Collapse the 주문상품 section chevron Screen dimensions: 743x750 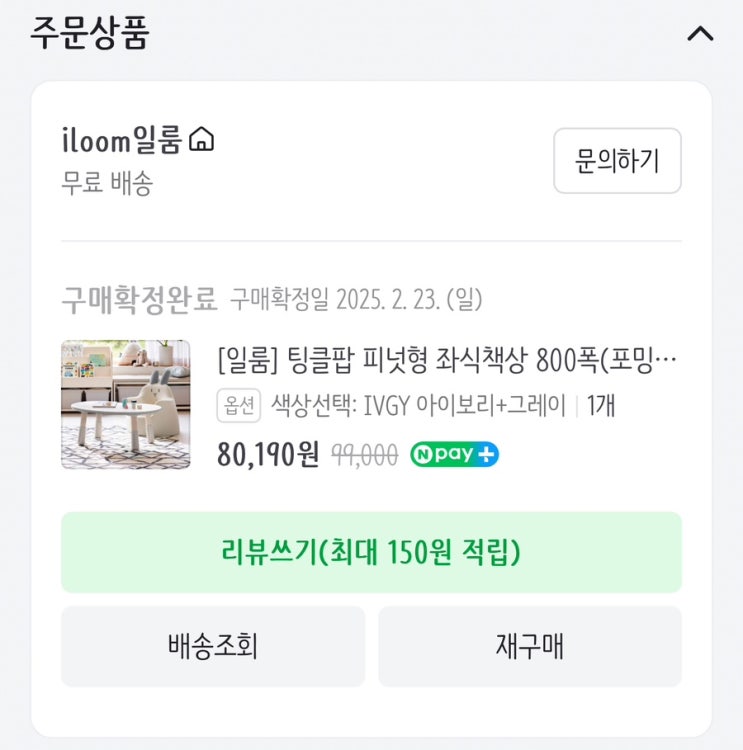[x=700, y=34]
